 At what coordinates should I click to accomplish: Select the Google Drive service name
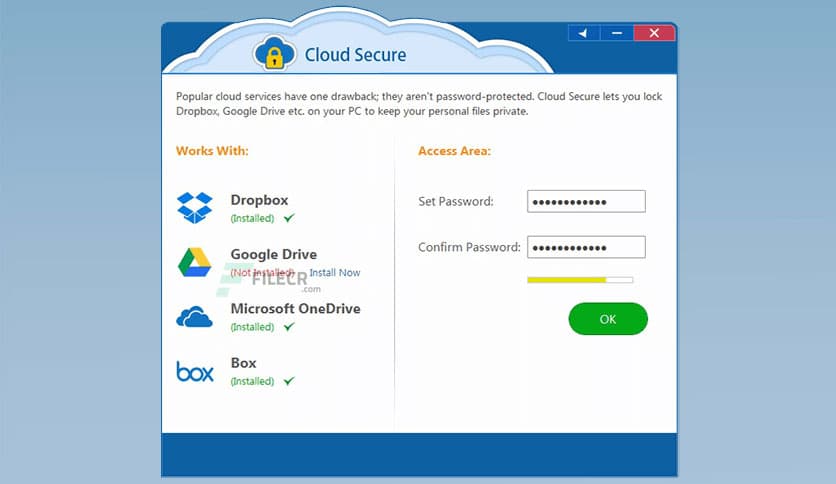click(273, 254)
